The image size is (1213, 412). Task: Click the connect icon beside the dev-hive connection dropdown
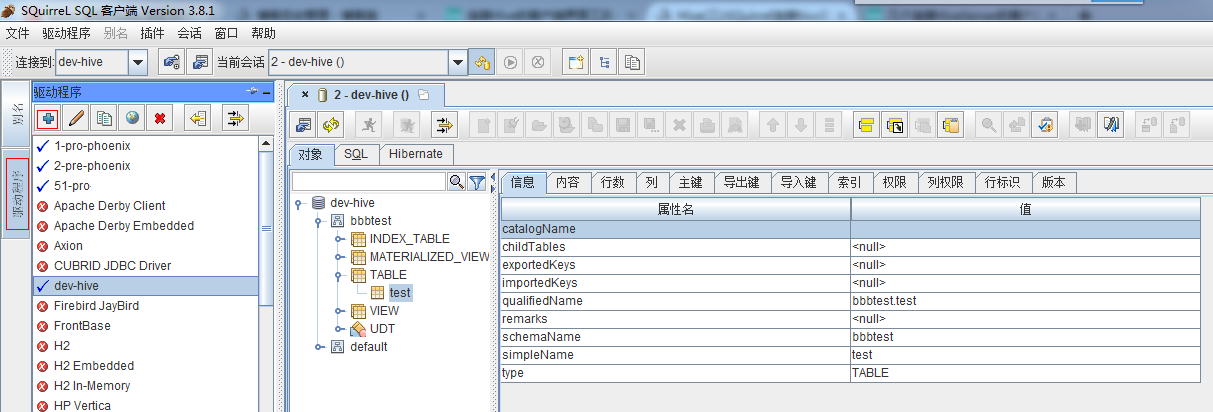click(171, 62)
